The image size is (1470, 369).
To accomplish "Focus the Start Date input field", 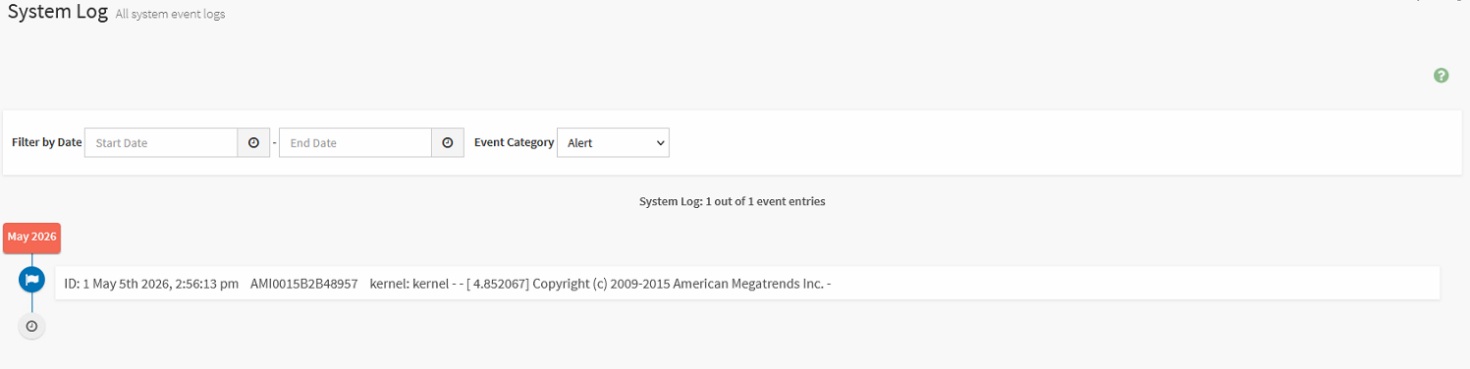I will click(x=161, y=143).
